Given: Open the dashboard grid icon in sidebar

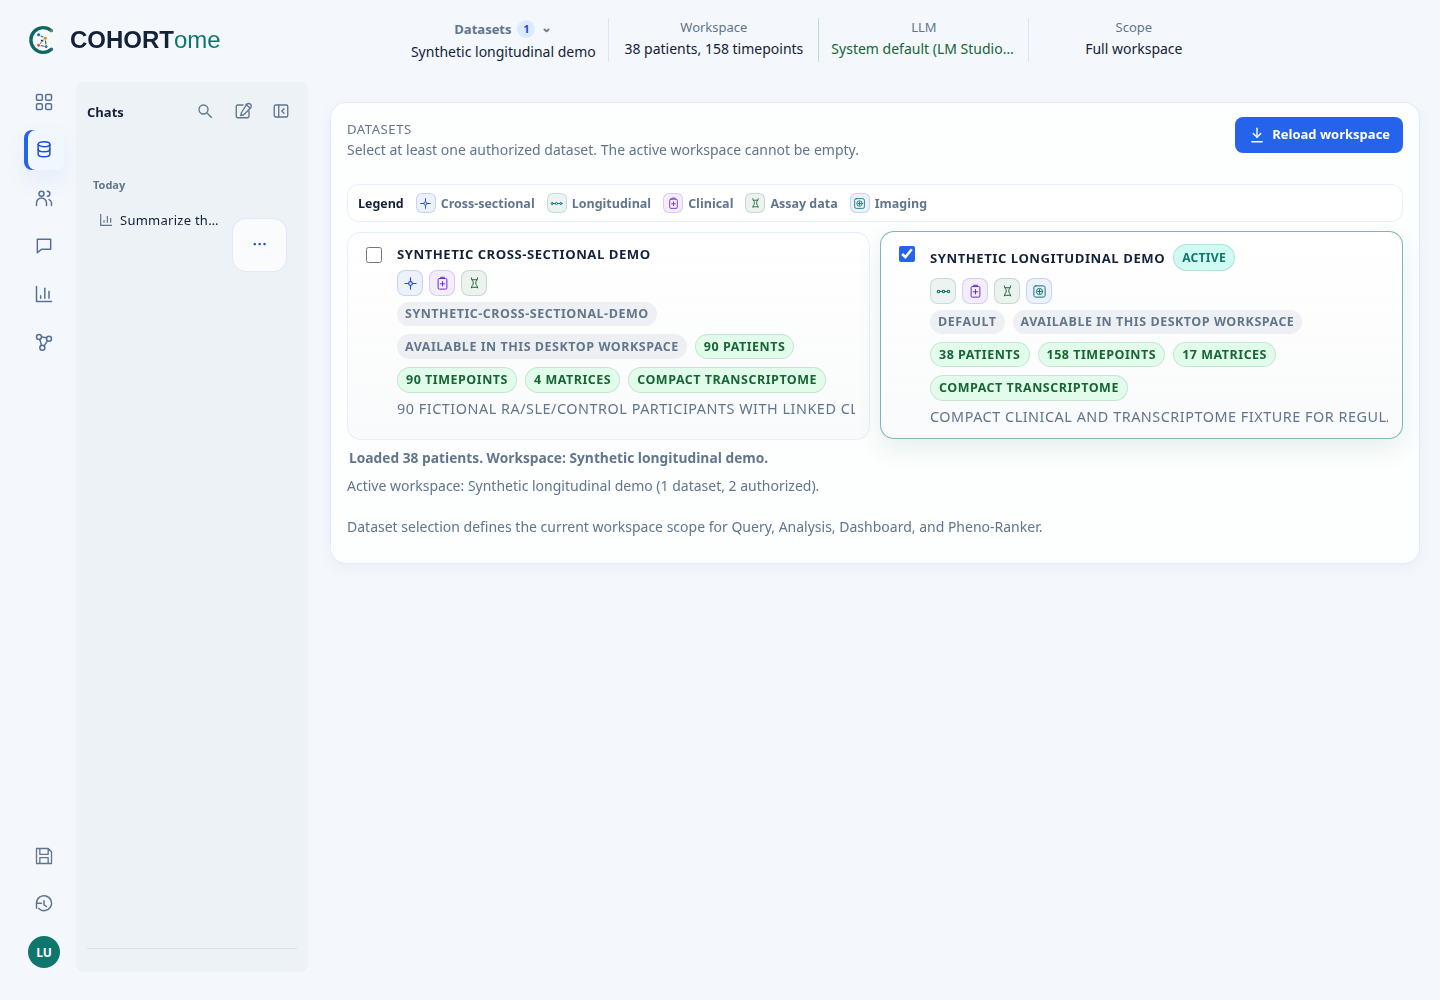Looking at the screenshot, I should (x=44, y=102).
